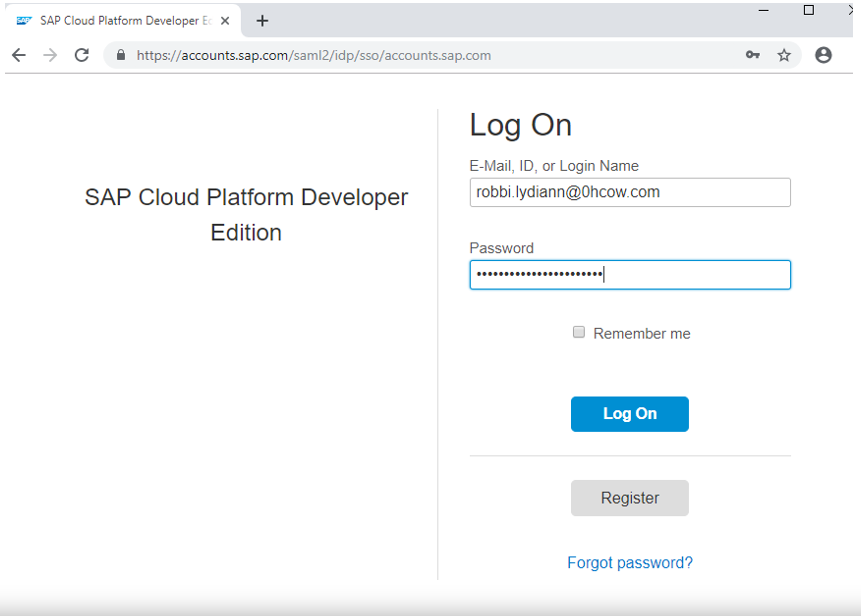Reload the current page

tap(82, 55)
